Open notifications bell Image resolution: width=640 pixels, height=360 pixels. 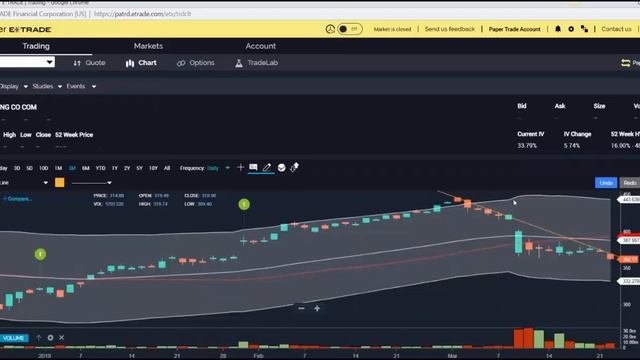[x=558, y=29]
